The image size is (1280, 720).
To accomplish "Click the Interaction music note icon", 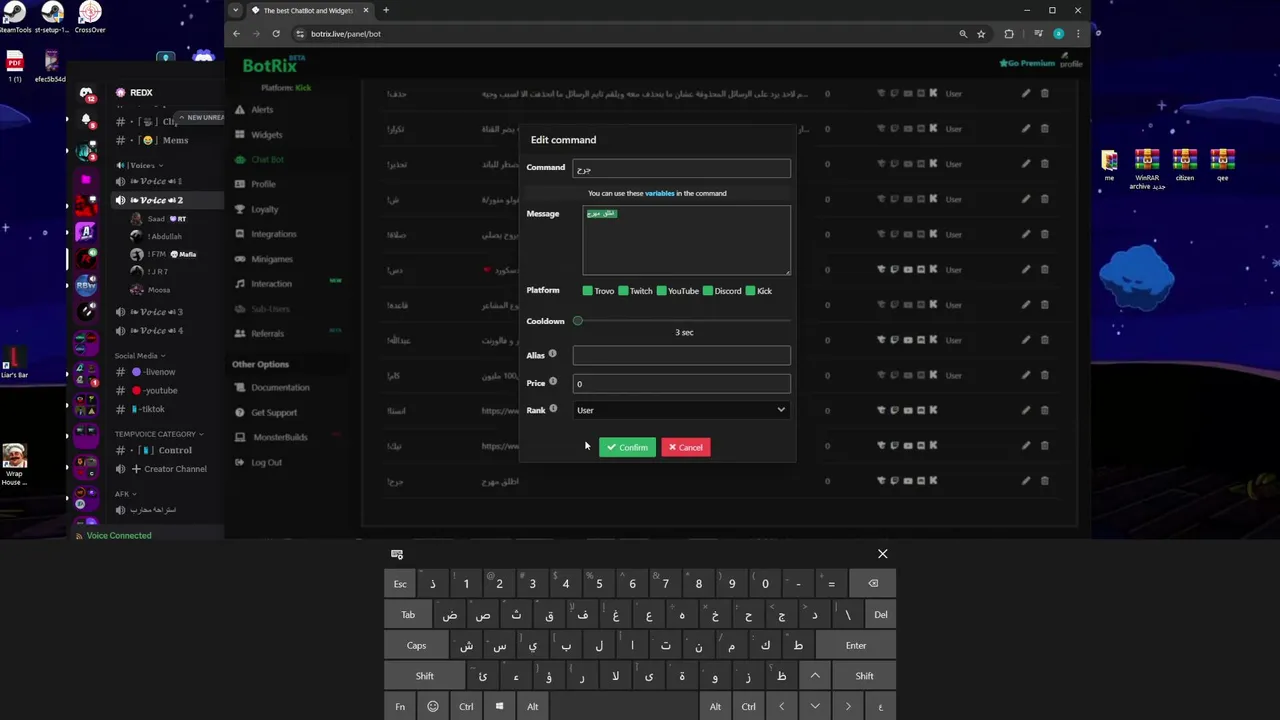I will [x=240, y=284].
